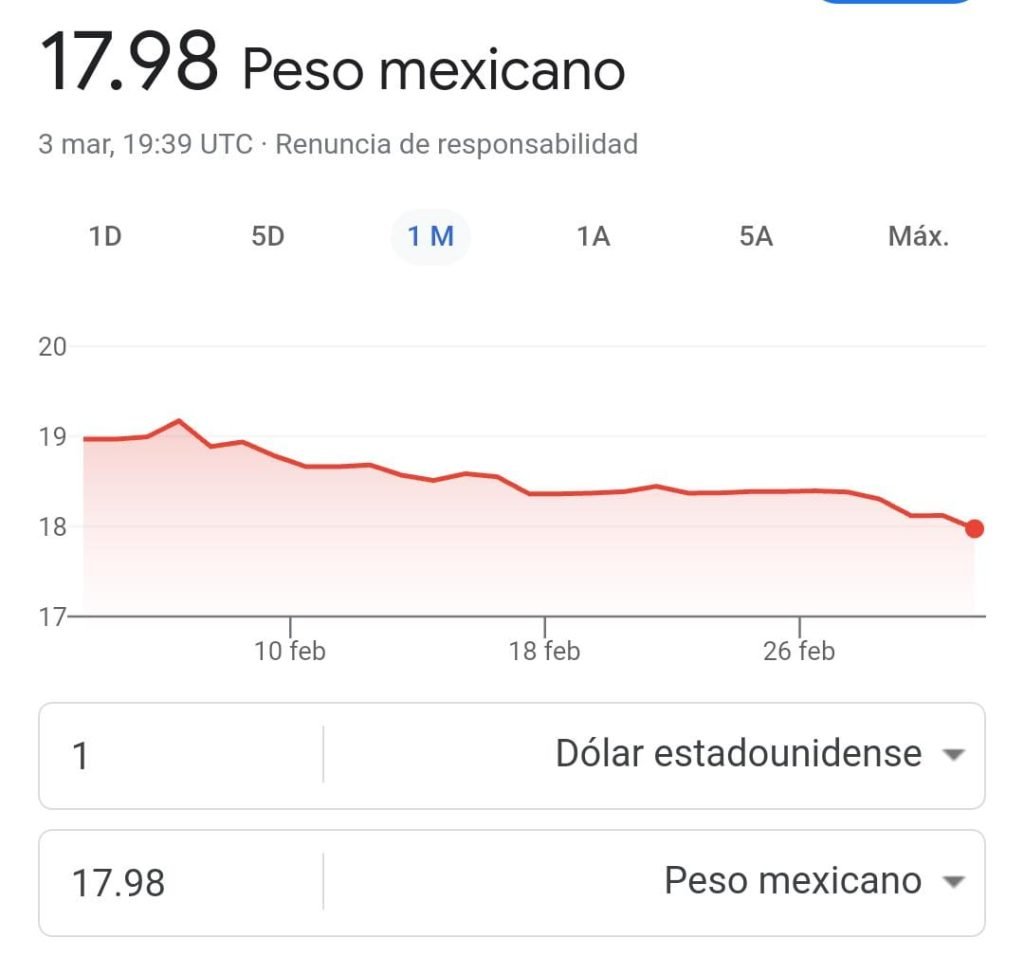The height and width of the screenshot is (957, 1024).
Task: Click the 26 feb date marker
Action: pyautogui.click(x=799, y=651)
